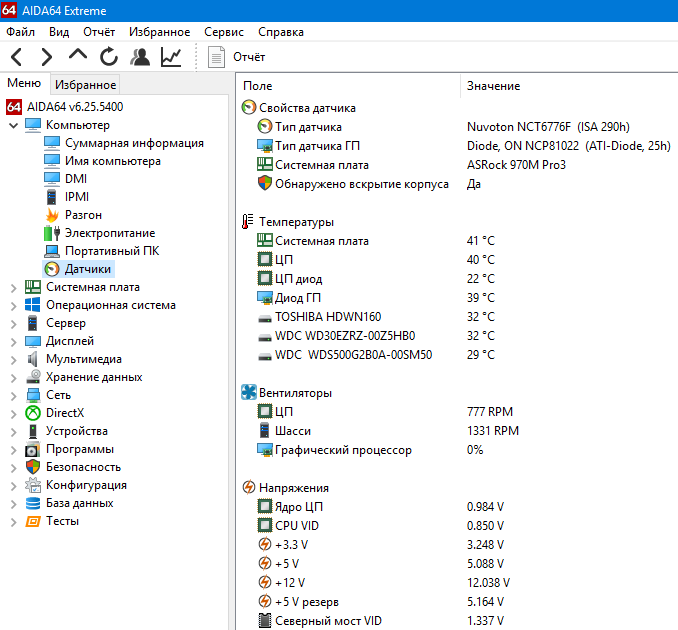Click the Электропитание battery icon
Image resolution: width=678 pixels, height=630 pixels.
52,233
